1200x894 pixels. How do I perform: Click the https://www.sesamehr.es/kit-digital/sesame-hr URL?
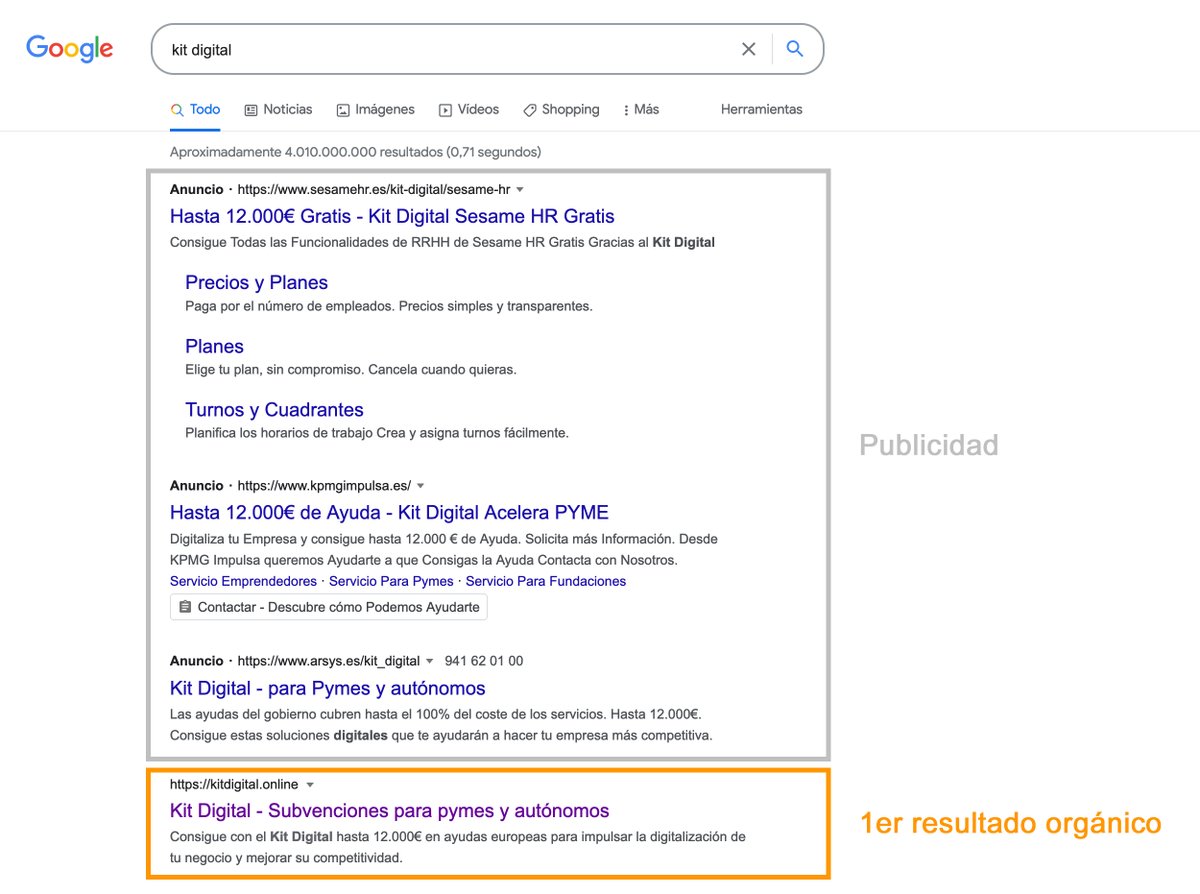374,190
